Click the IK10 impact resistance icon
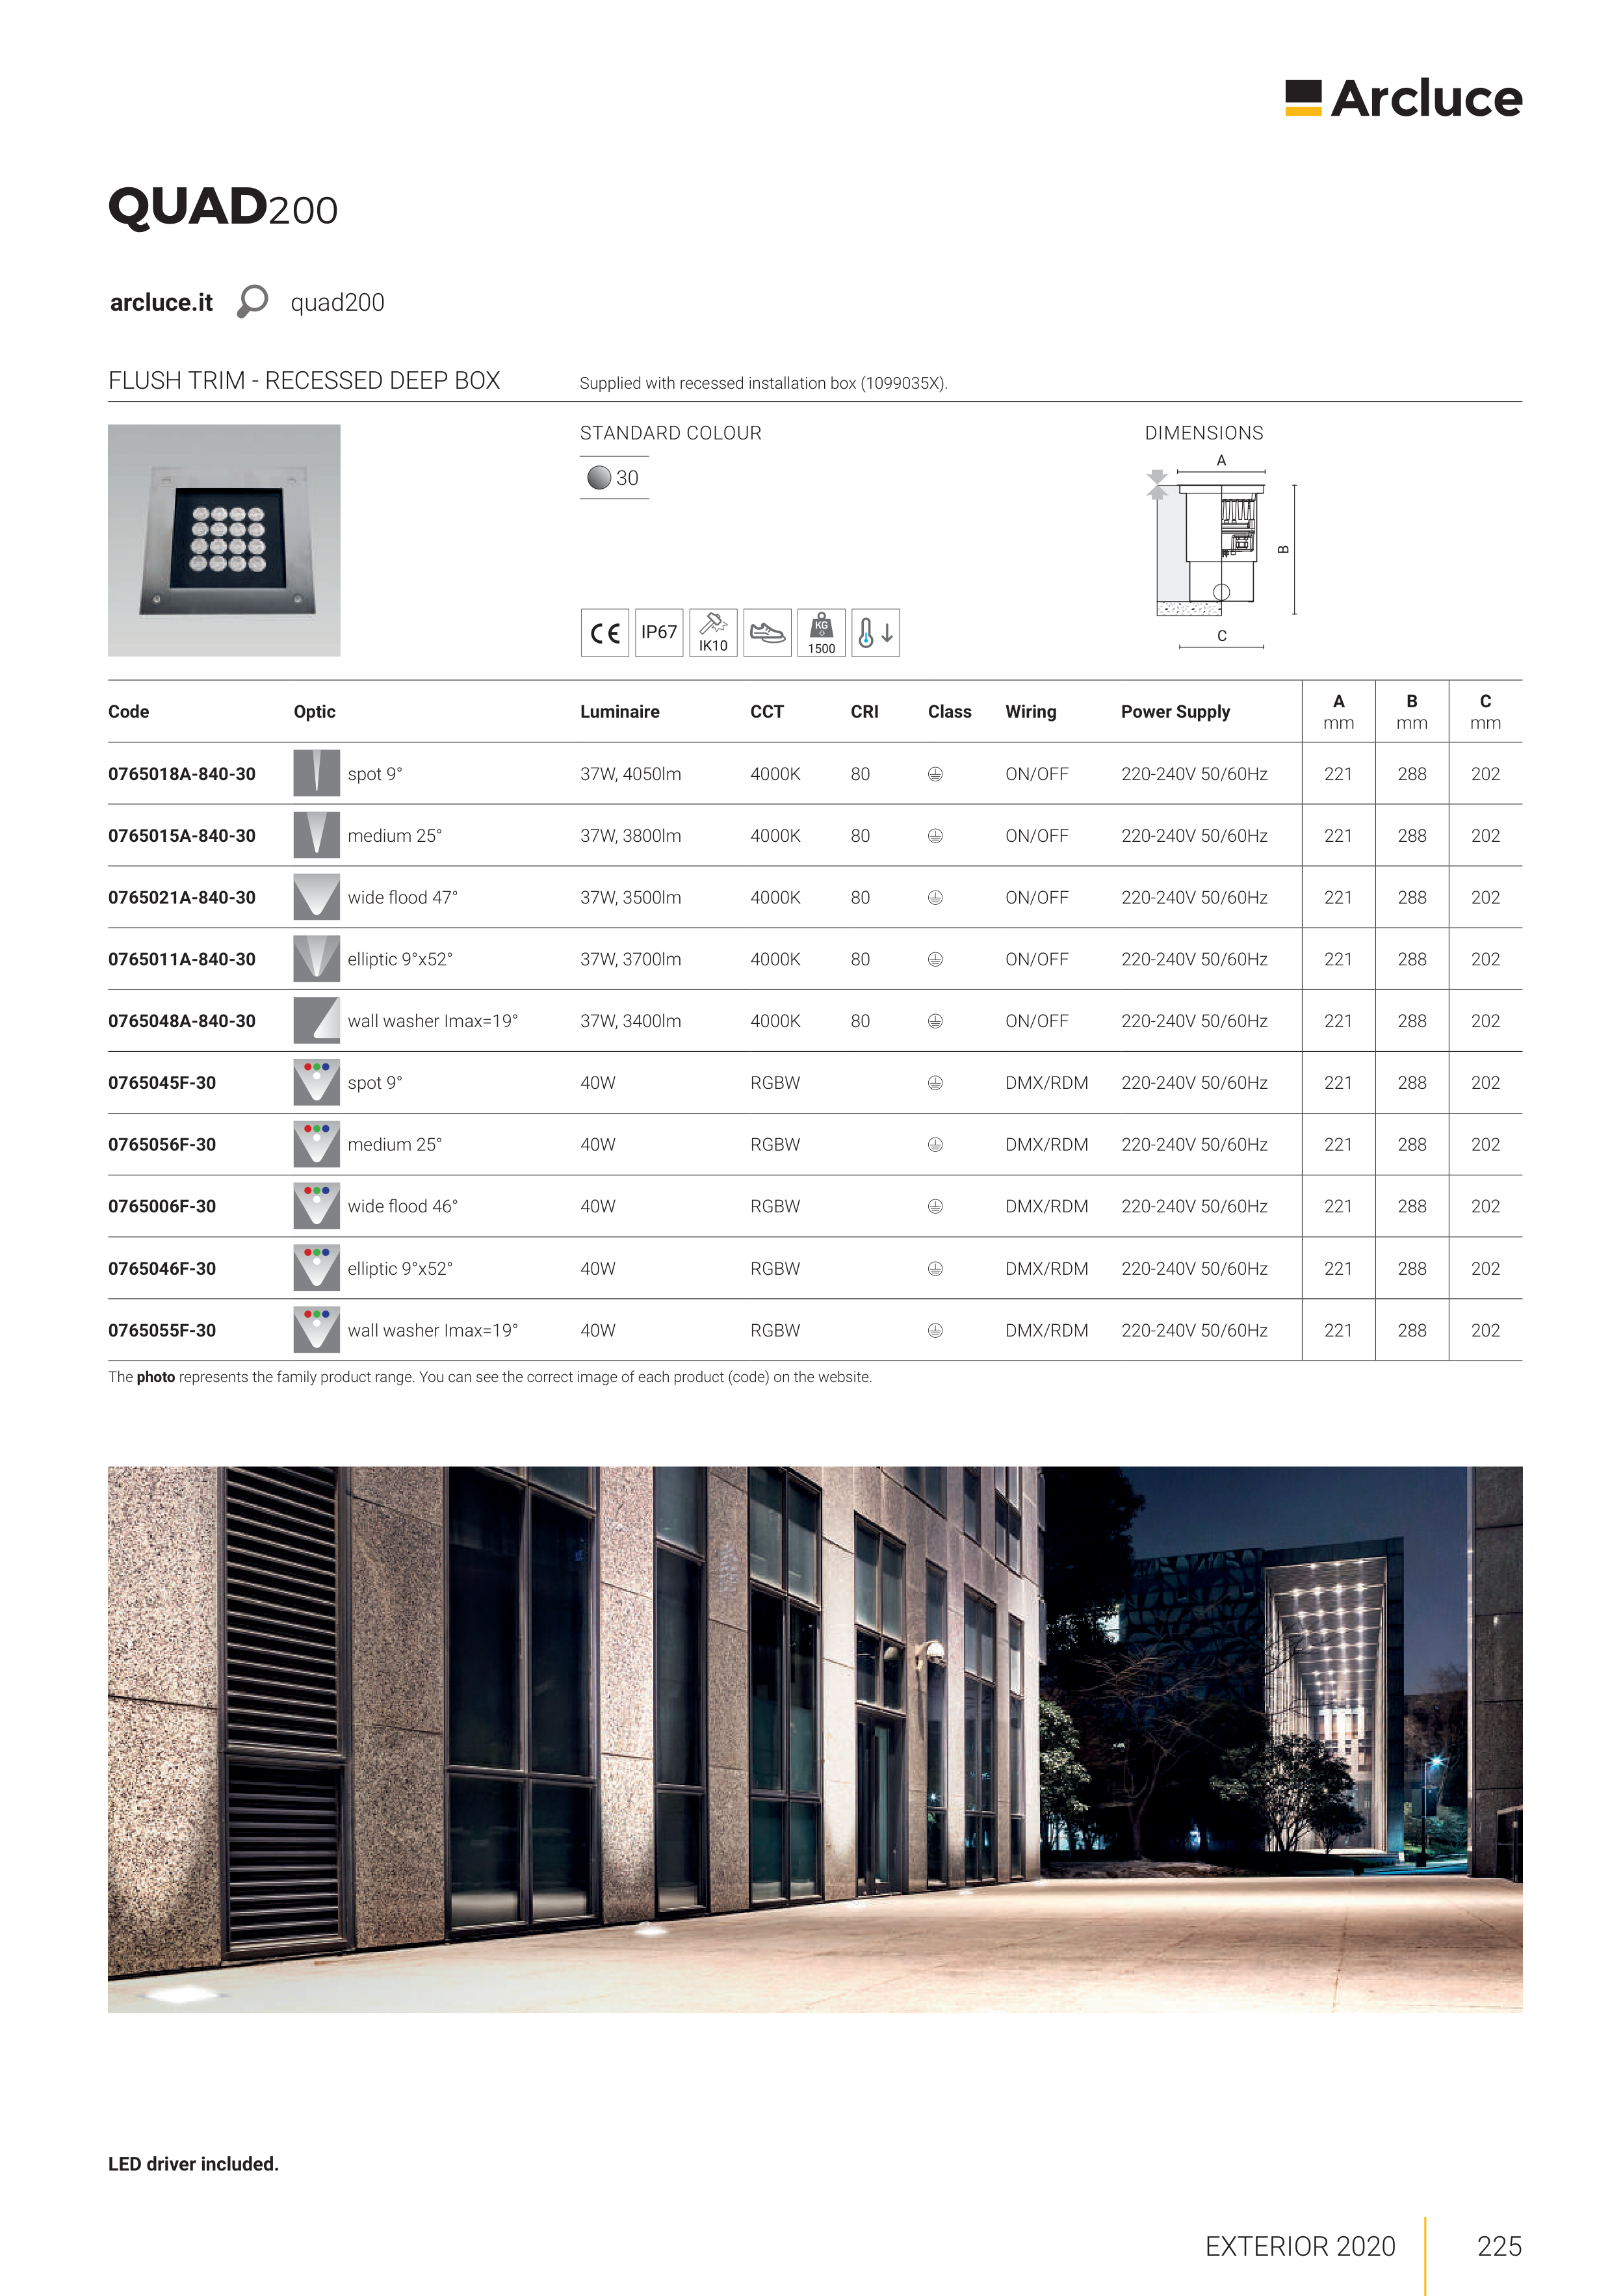This screenshot has width=1623, height=2296. coord(713,633)
